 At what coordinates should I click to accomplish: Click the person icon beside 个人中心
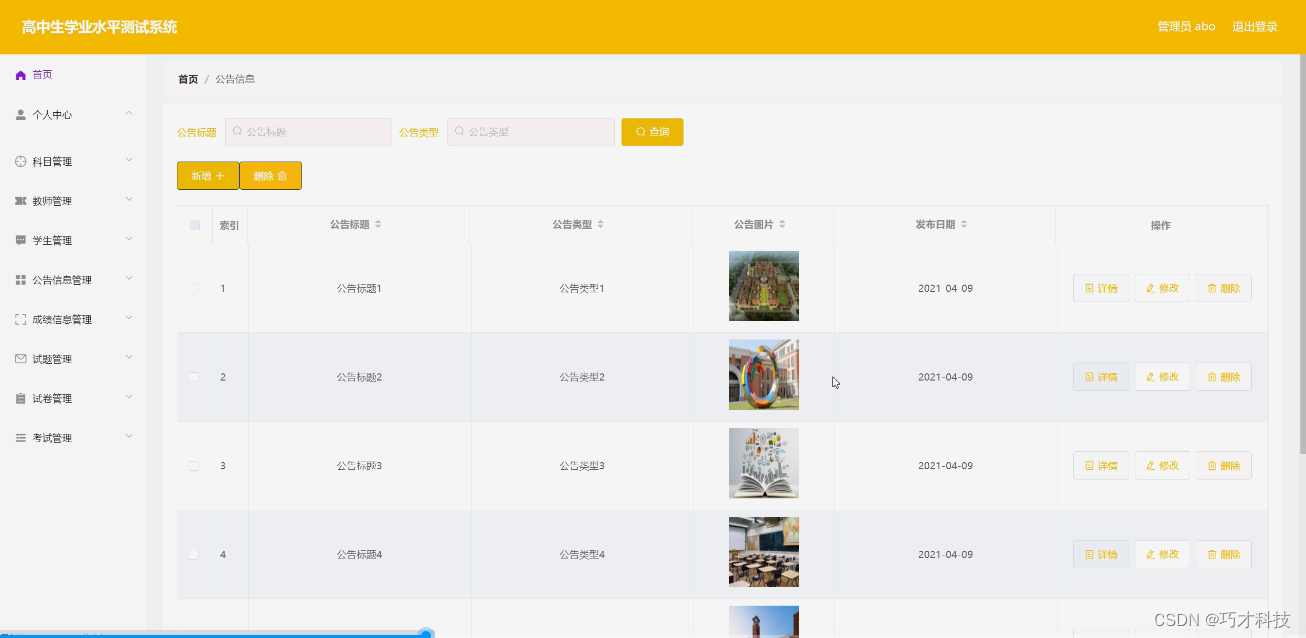(21, 115)
